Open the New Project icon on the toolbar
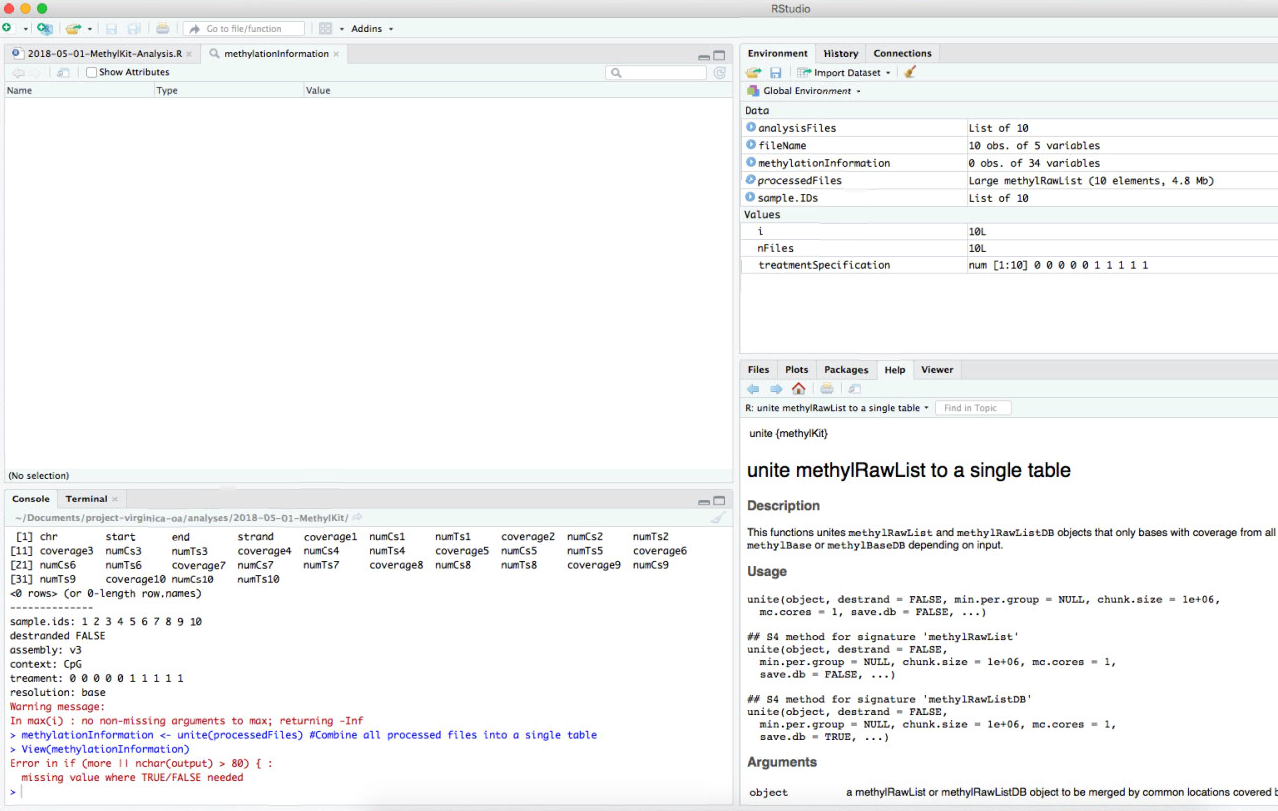Viewport: 1278px width, 811px height. (44, 28)
